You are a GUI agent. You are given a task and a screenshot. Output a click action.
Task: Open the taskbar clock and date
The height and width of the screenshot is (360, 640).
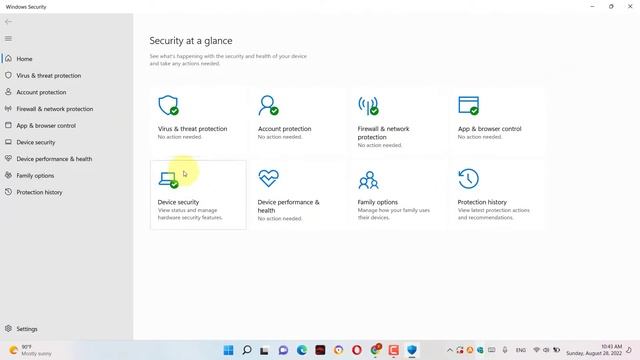click(594, 350)
